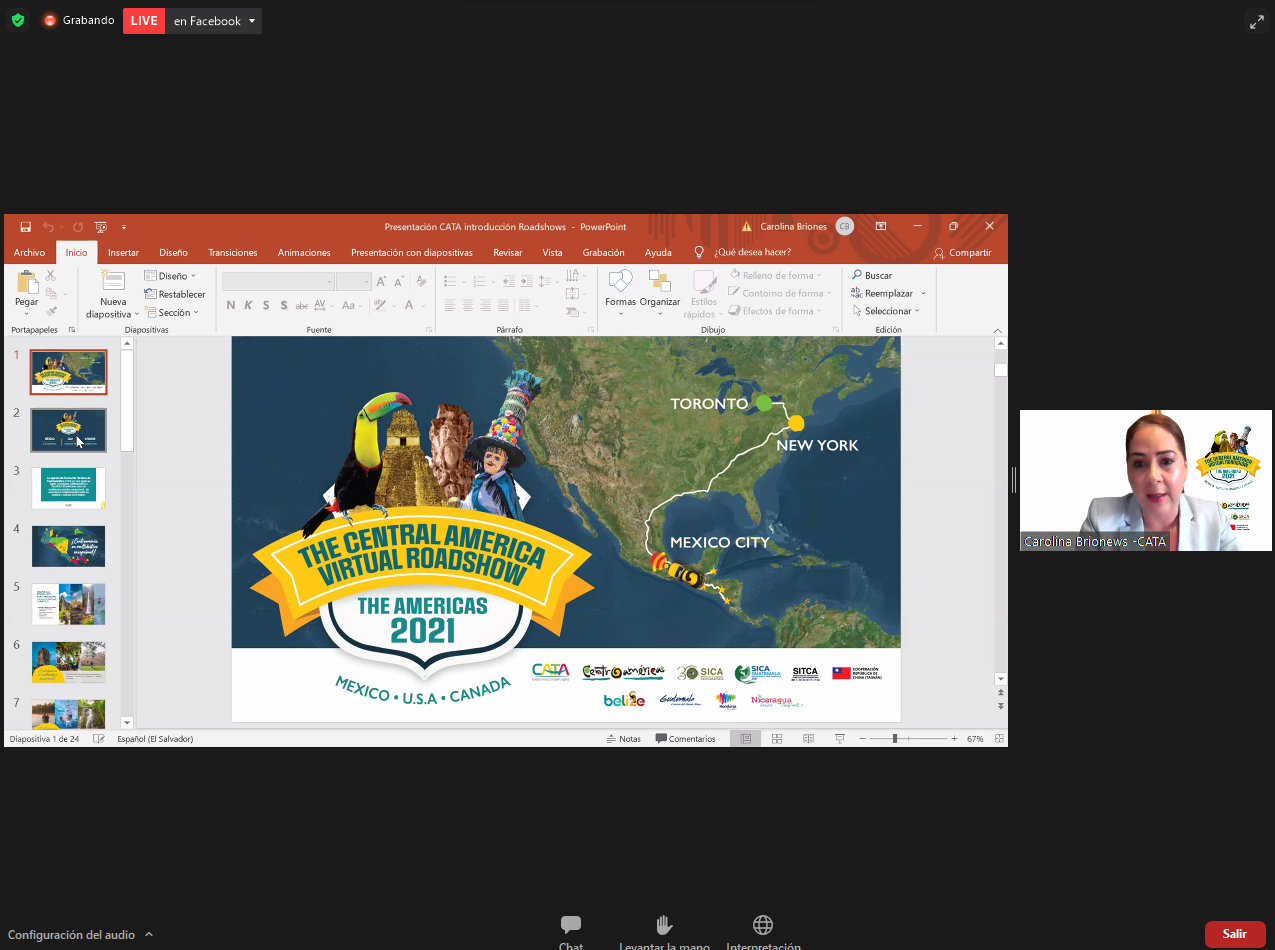Collapse the ribbon with the chevron

tap(997, 330)
